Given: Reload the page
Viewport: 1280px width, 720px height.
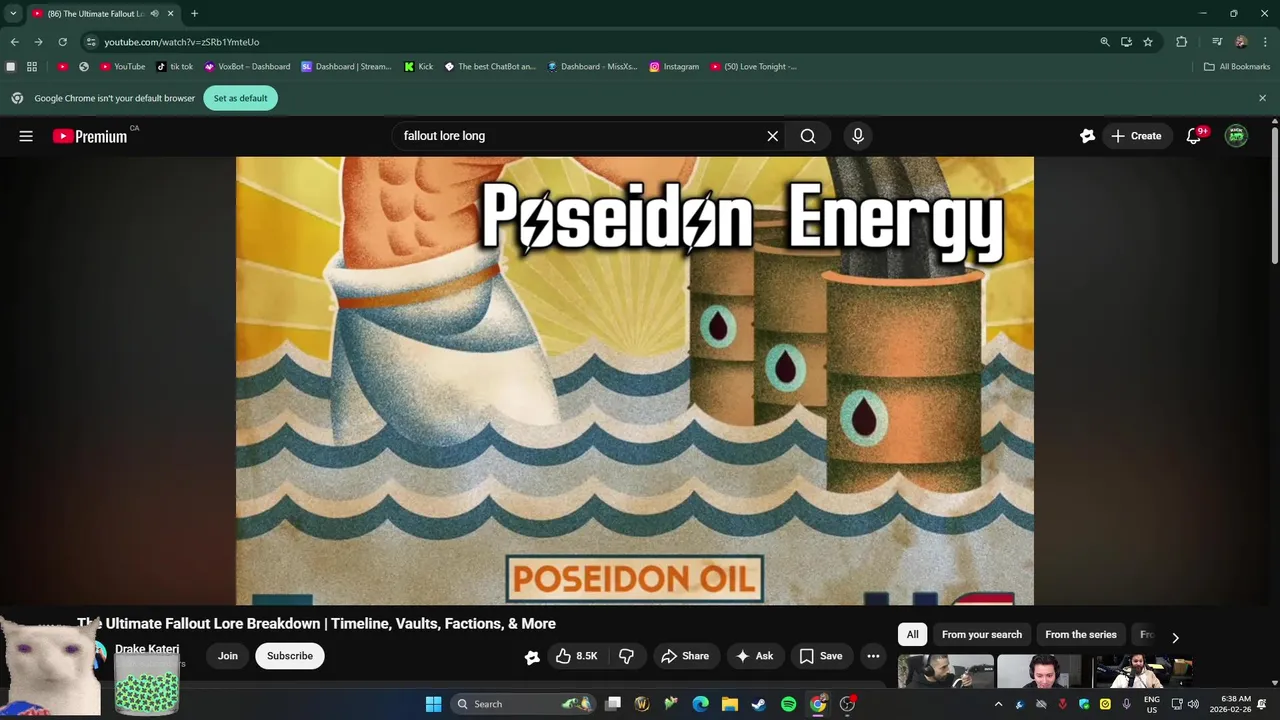Looking at the screenshot, I should (62, 42).
